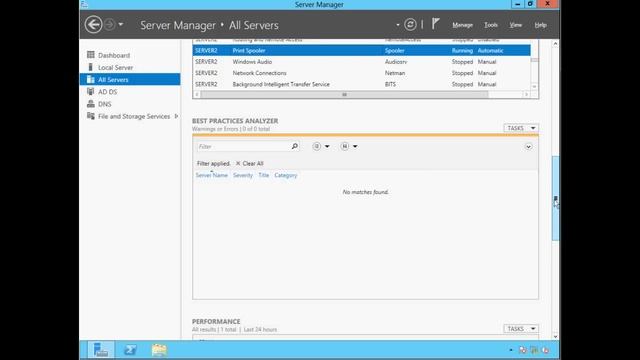Click the File and Storage Services icon

[x=91, y=116]
